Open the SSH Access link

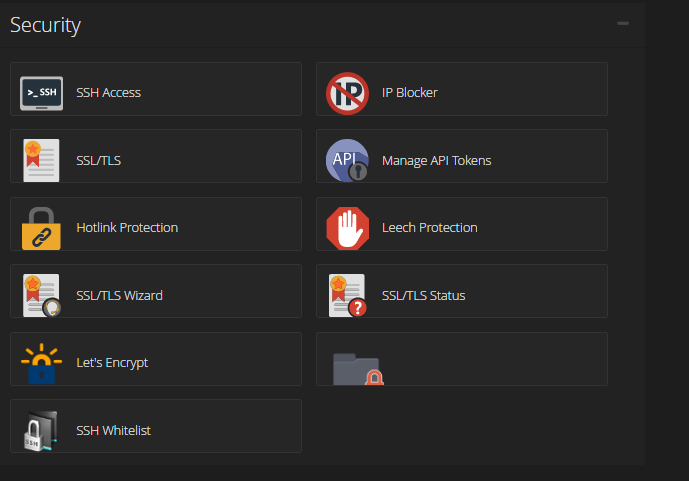click(x=108, y=93)
